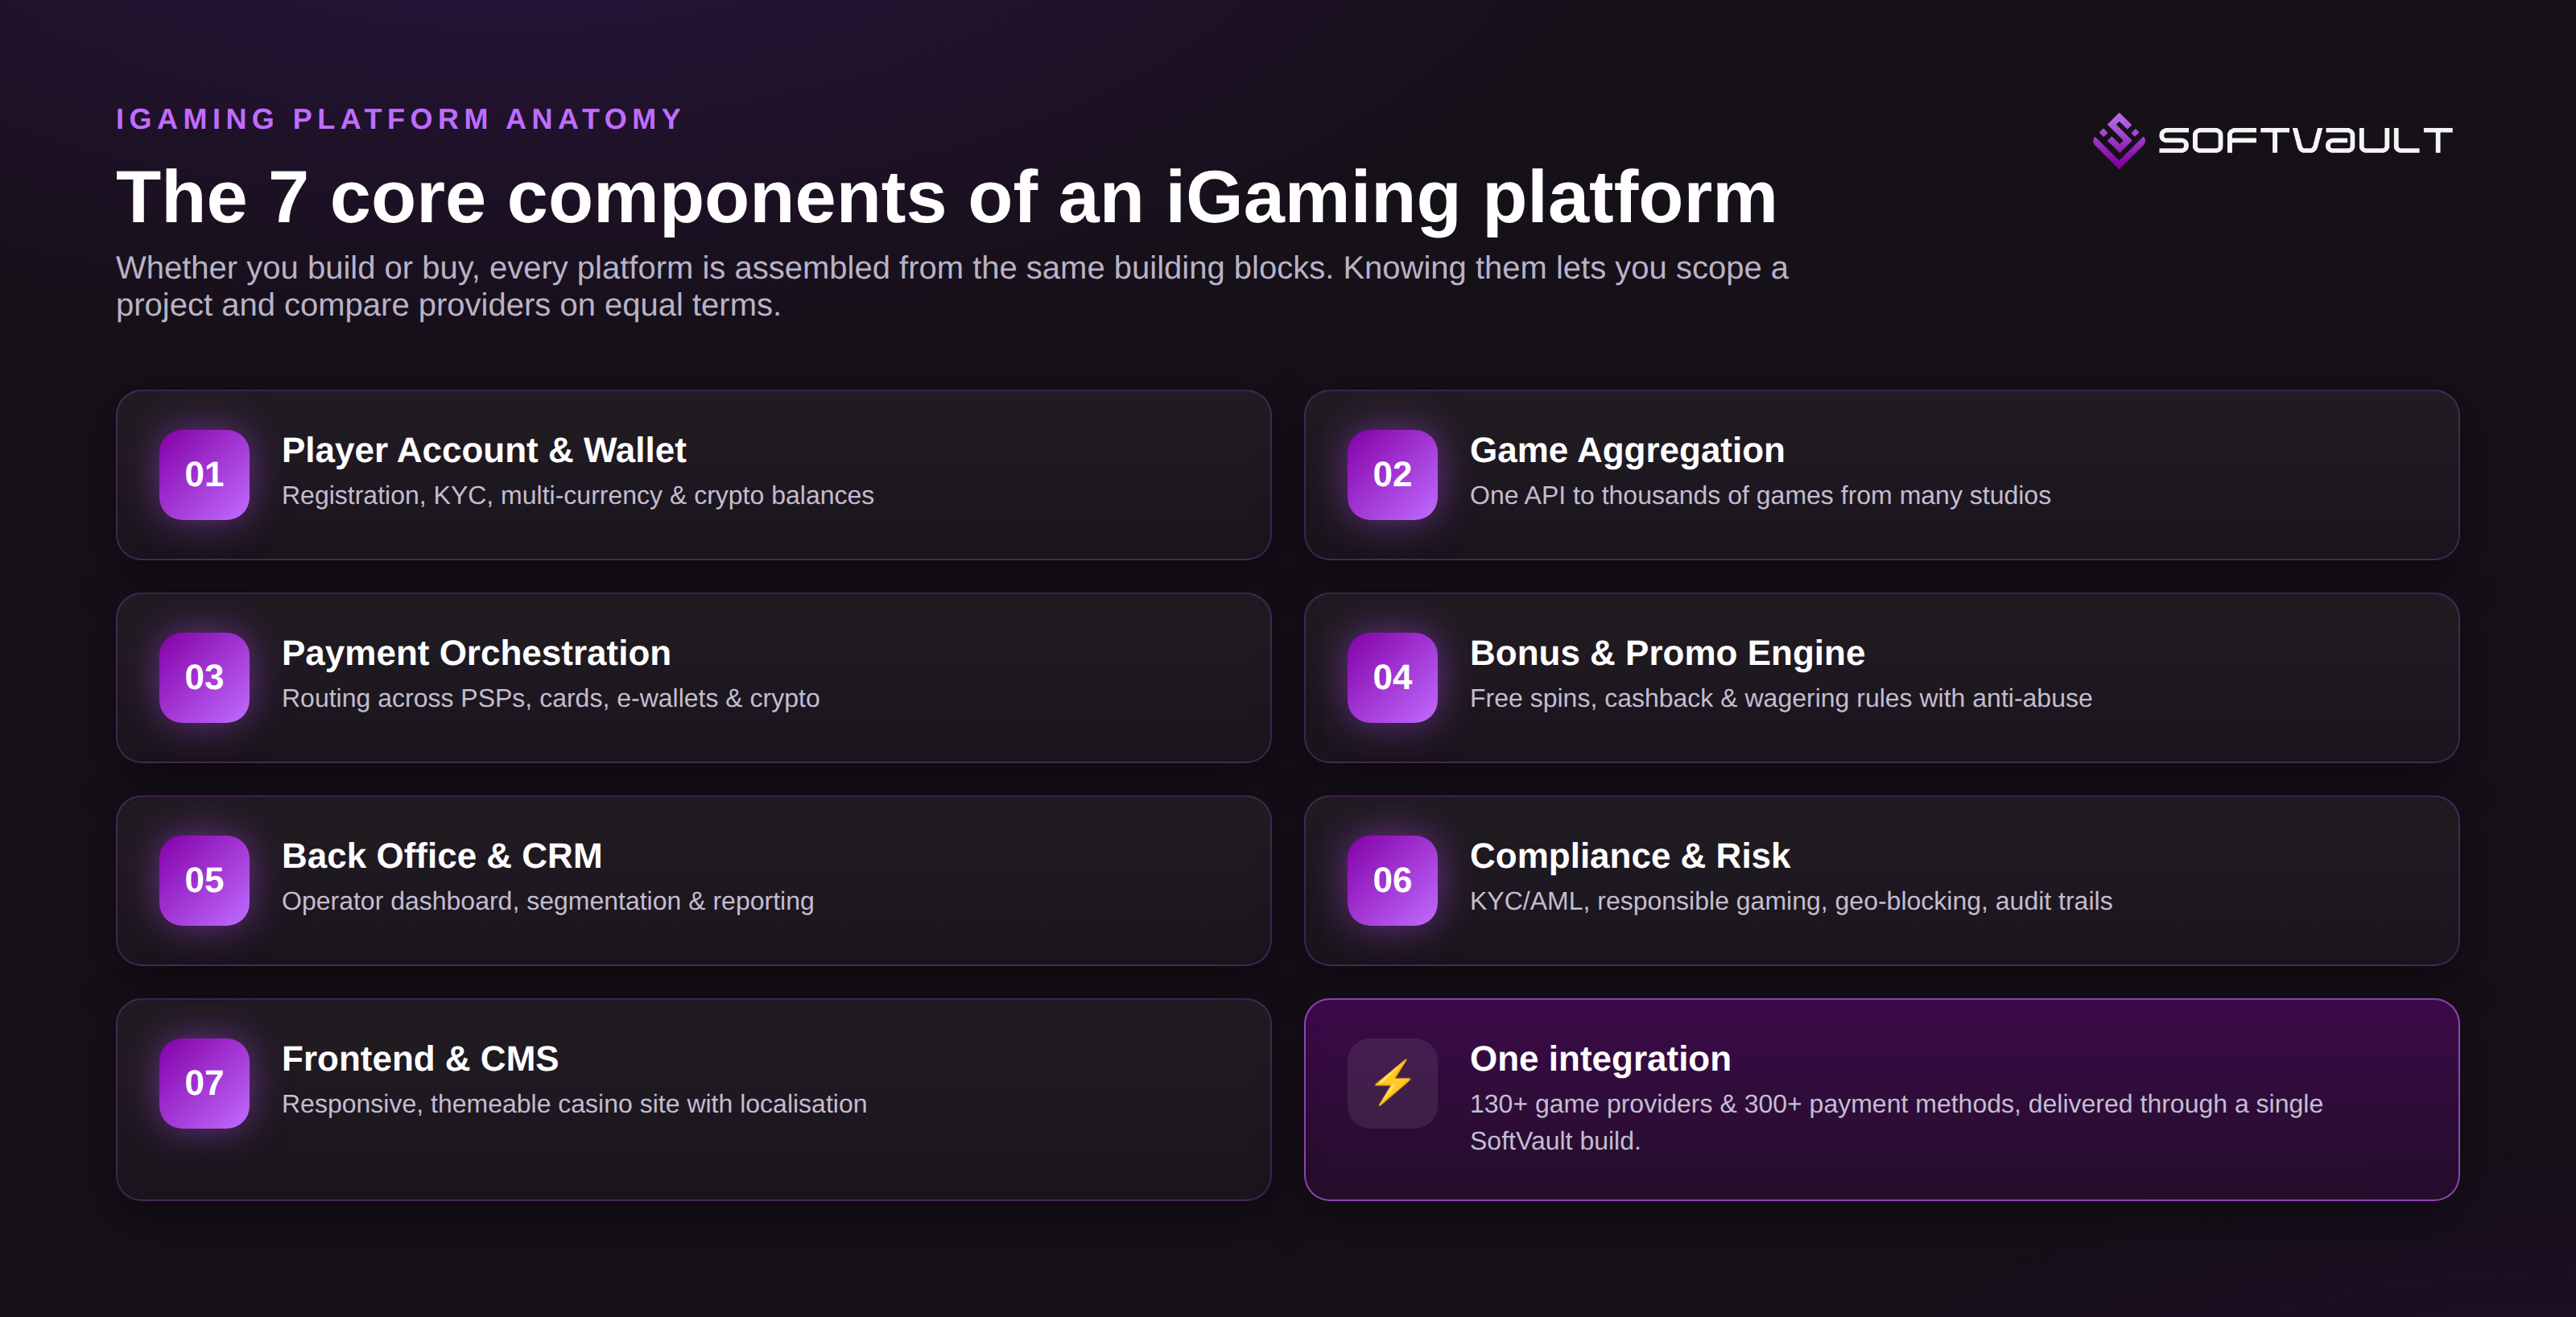The width and height of the screenshot is (2576, 1317).
Task: Click the Payment Orchestration title
Action: (476, 653)
